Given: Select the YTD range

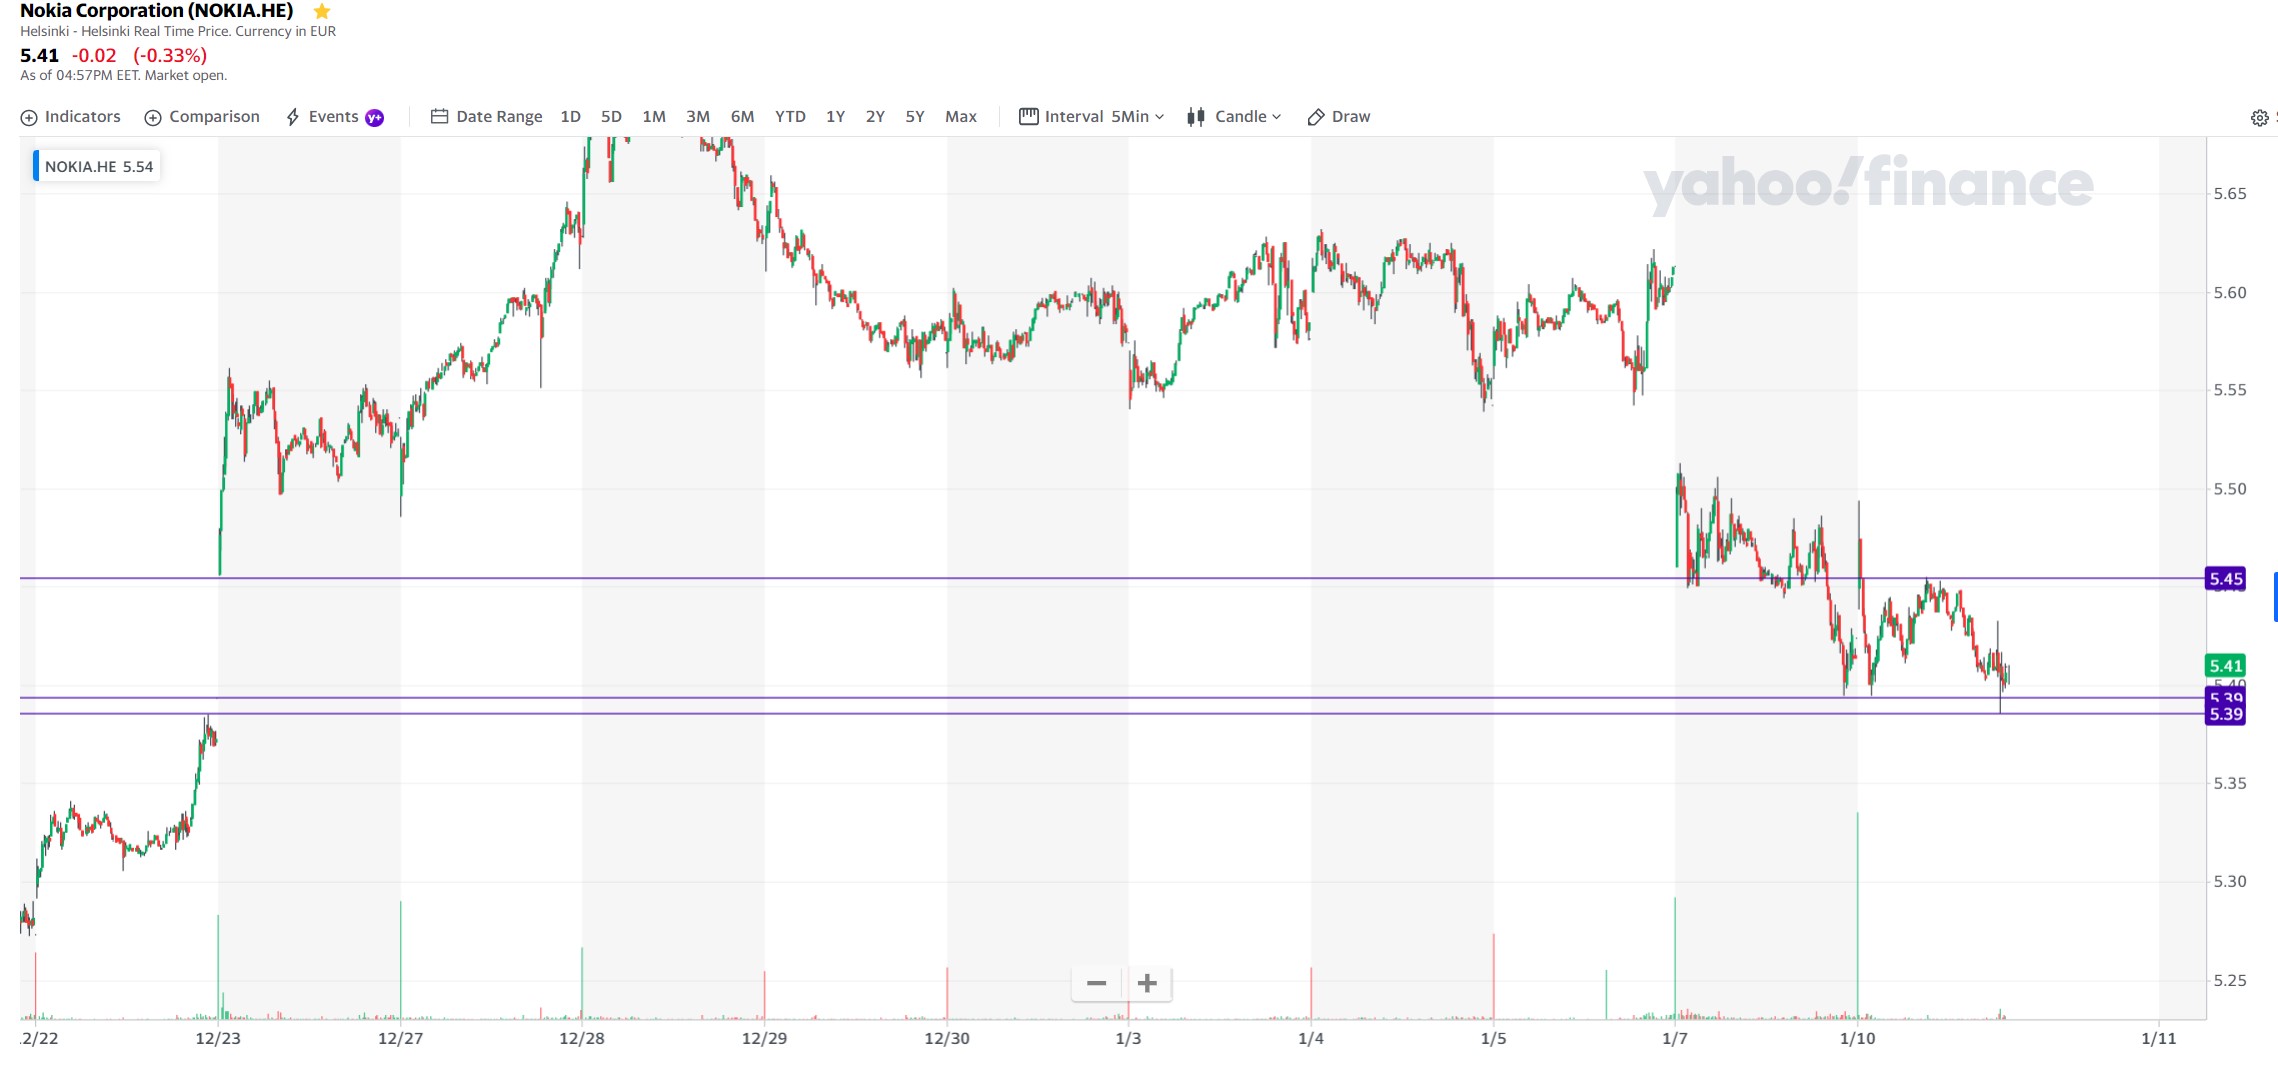Looking at the screenshot, I should pyautogui.click(x=790, y=117).
